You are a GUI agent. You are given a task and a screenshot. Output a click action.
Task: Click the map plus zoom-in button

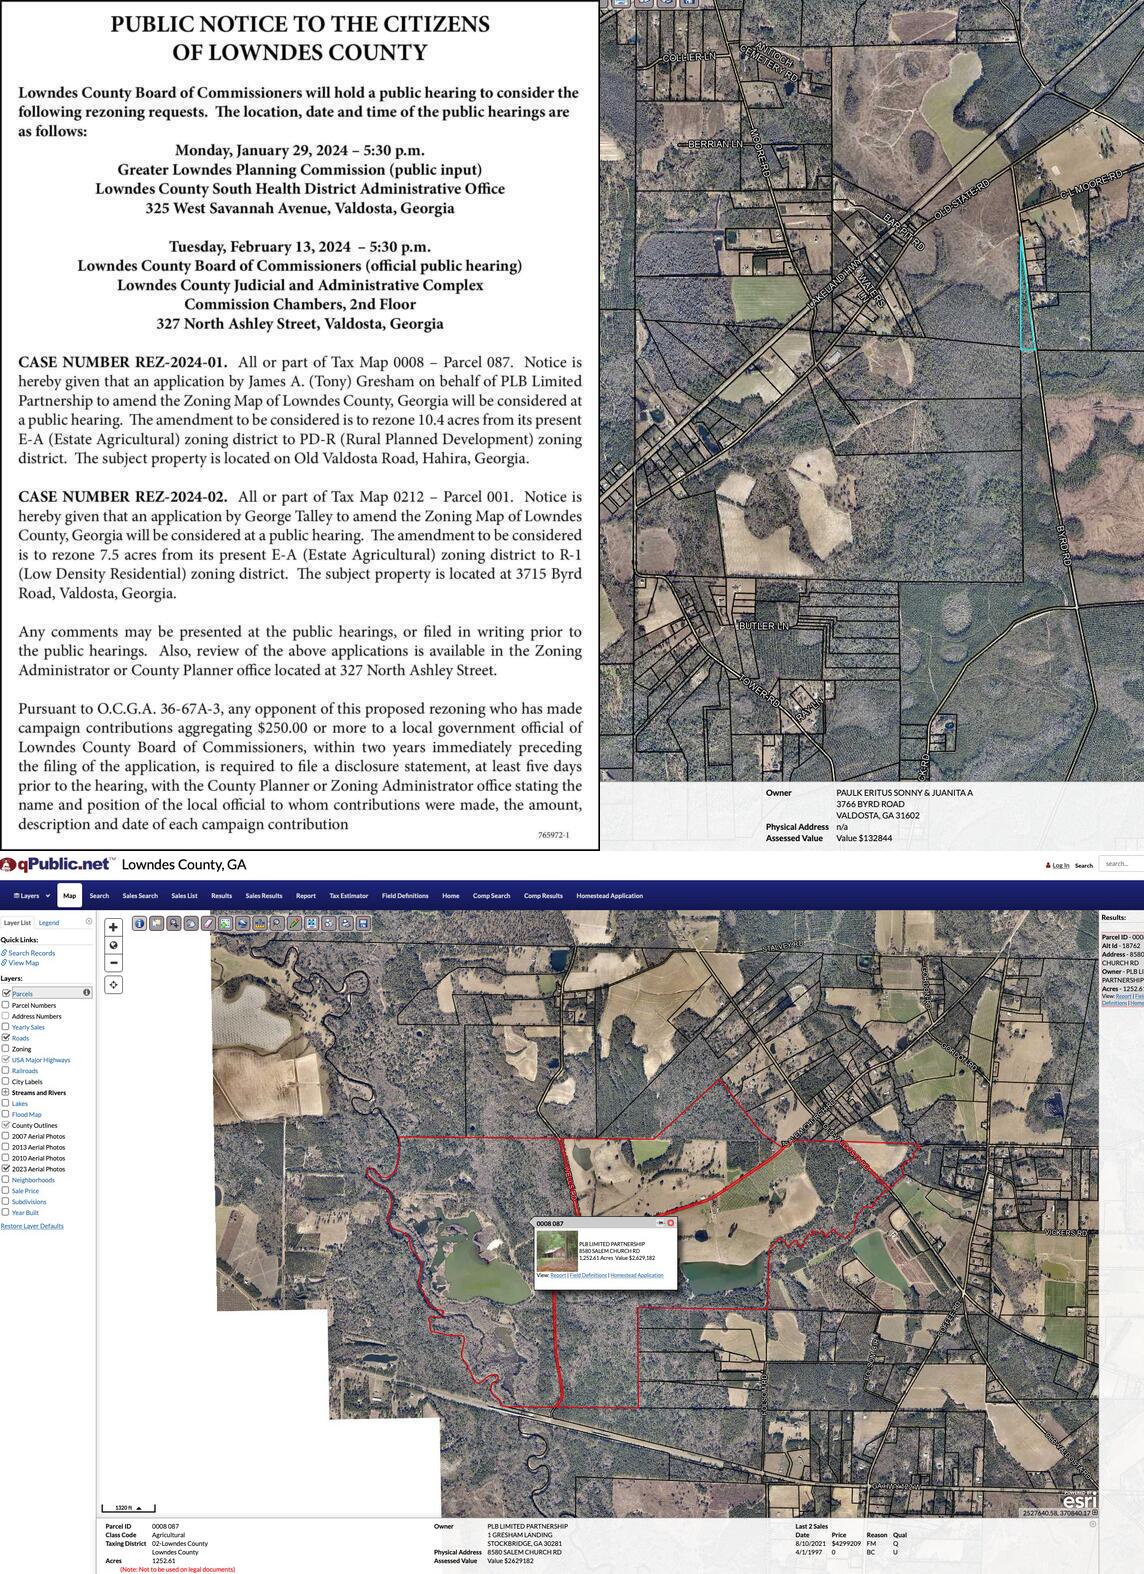[113, 927]
